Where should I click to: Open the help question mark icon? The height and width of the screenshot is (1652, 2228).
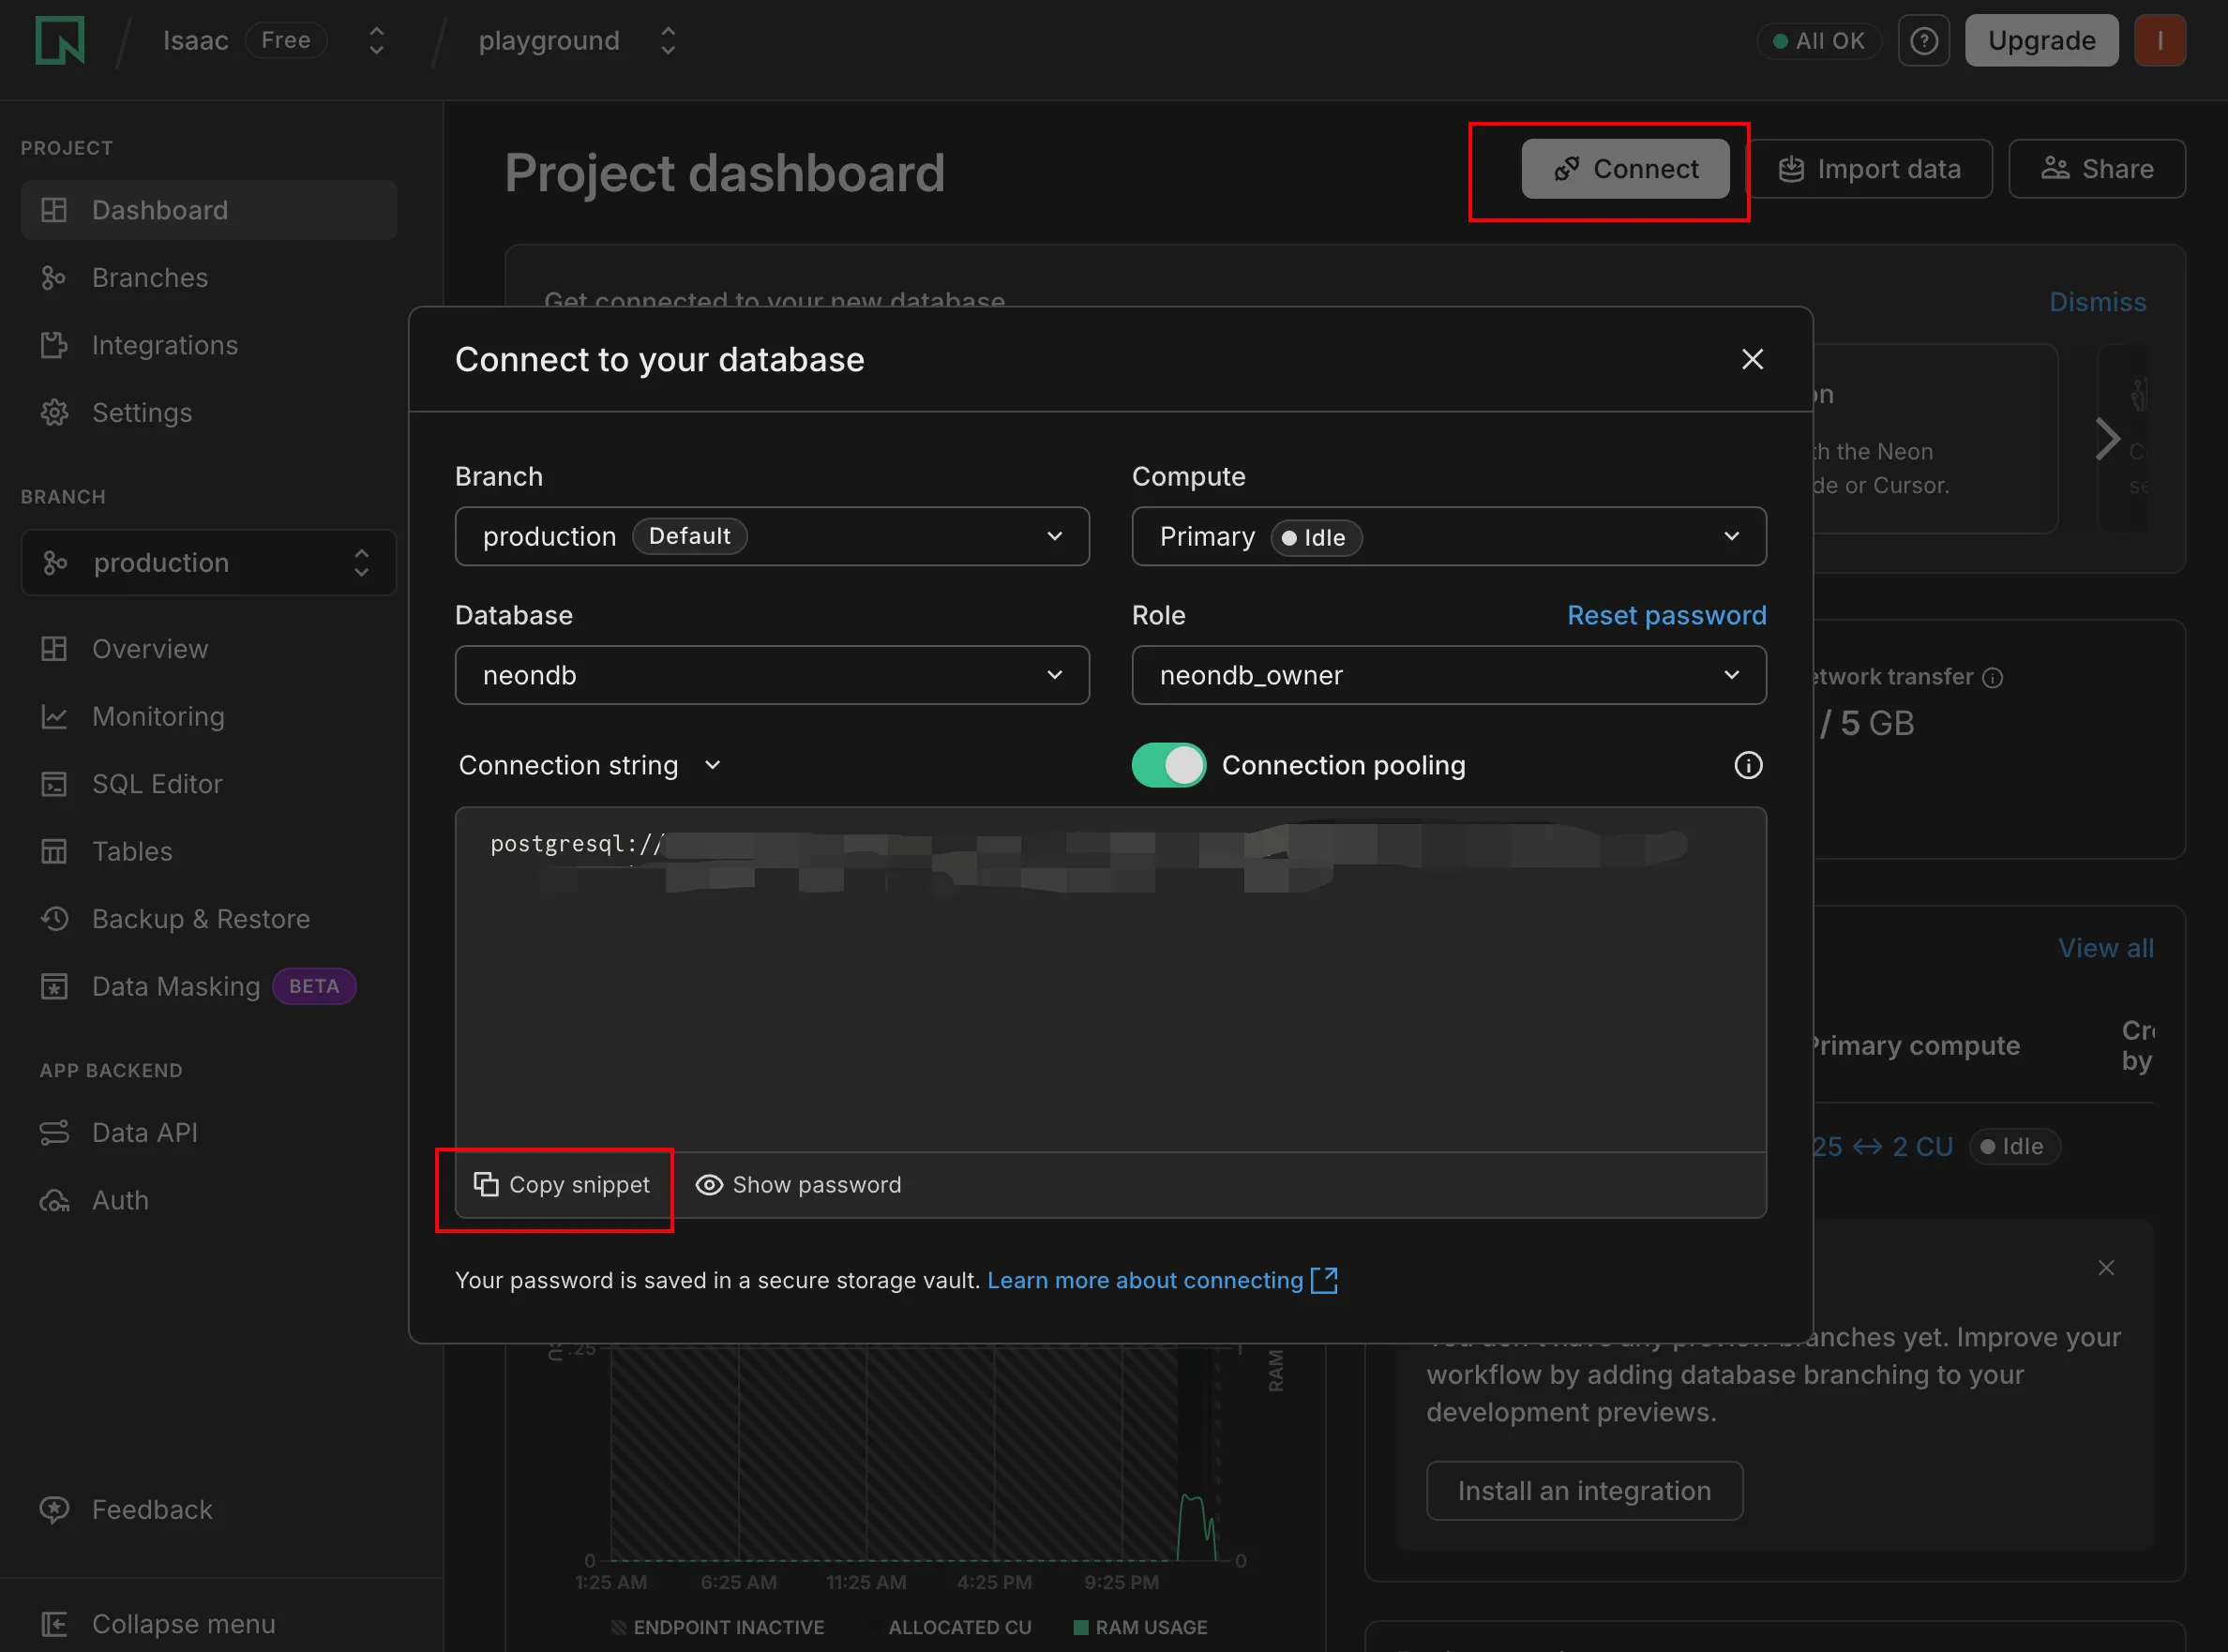click(x=1923, y=40)
